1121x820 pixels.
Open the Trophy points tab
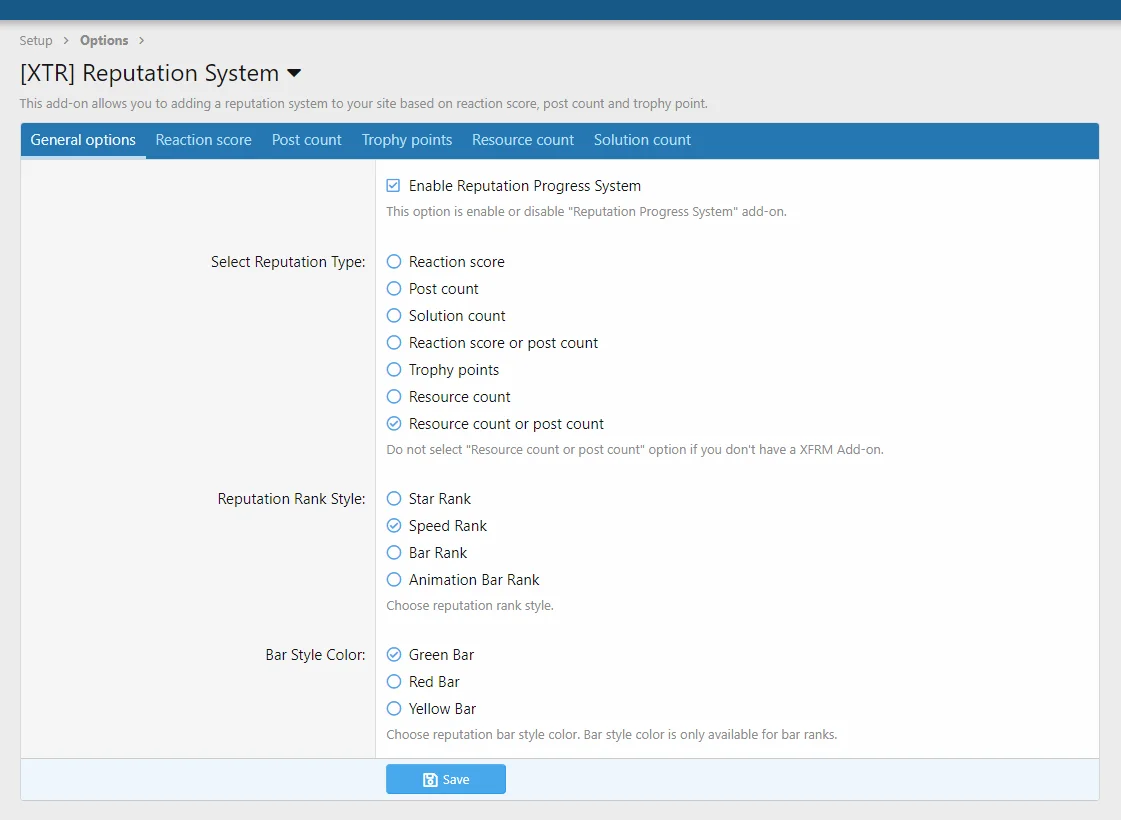click(407, 140)
